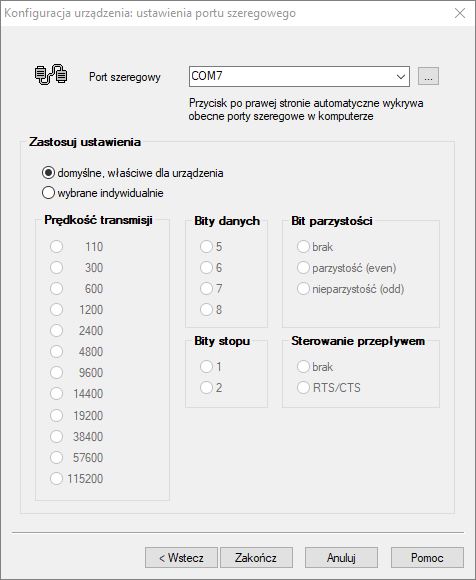Click the '< Wstecz' back button
This screenshot has width=476, height=580.
[x=181, y=557]
